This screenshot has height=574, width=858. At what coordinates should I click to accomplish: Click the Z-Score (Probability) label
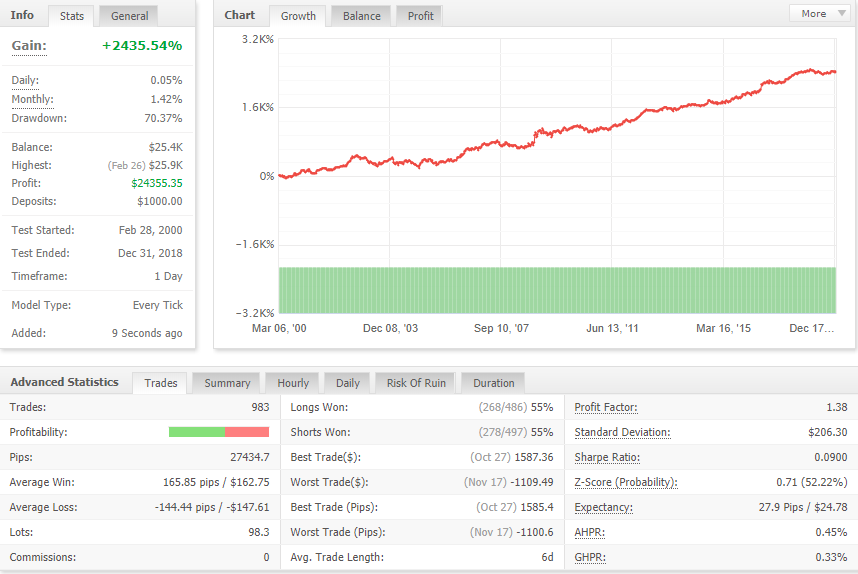tap(626, 482)
